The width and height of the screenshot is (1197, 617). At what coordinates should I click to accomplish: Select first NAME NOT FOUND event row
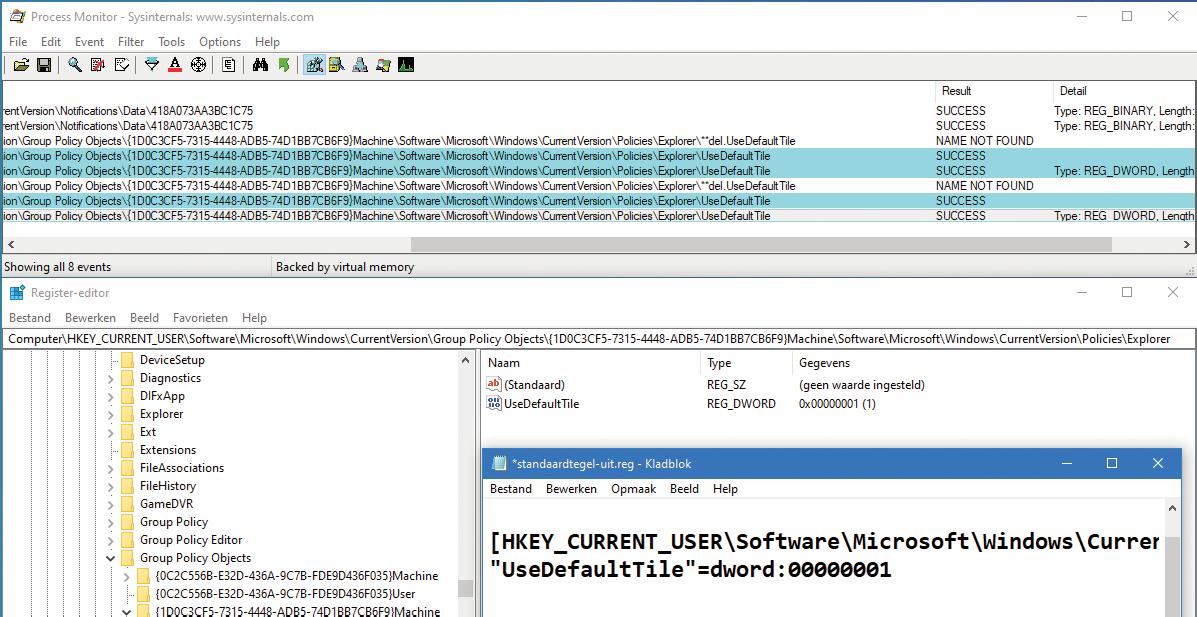pos(598,141)
